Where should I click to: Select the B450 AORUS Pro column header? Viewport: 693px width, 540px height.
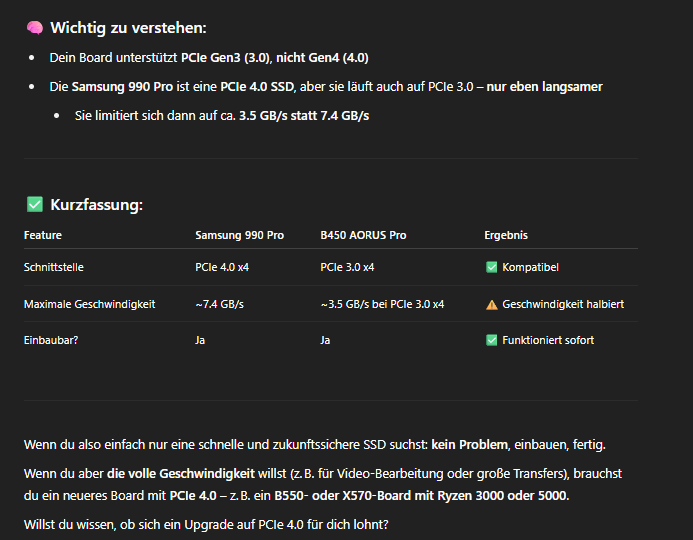[363, 235]
